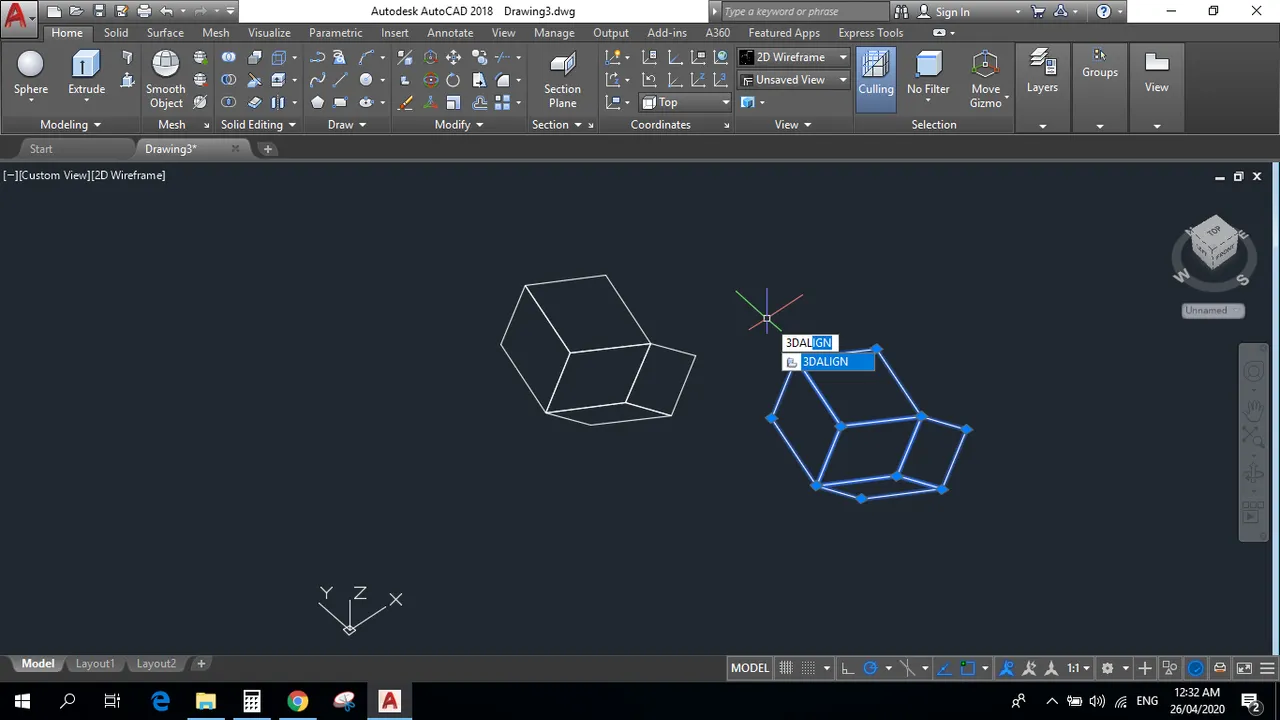Click the ViewCube Top face
Viewport: 1280px width, 720px height.
(1214, 231)
